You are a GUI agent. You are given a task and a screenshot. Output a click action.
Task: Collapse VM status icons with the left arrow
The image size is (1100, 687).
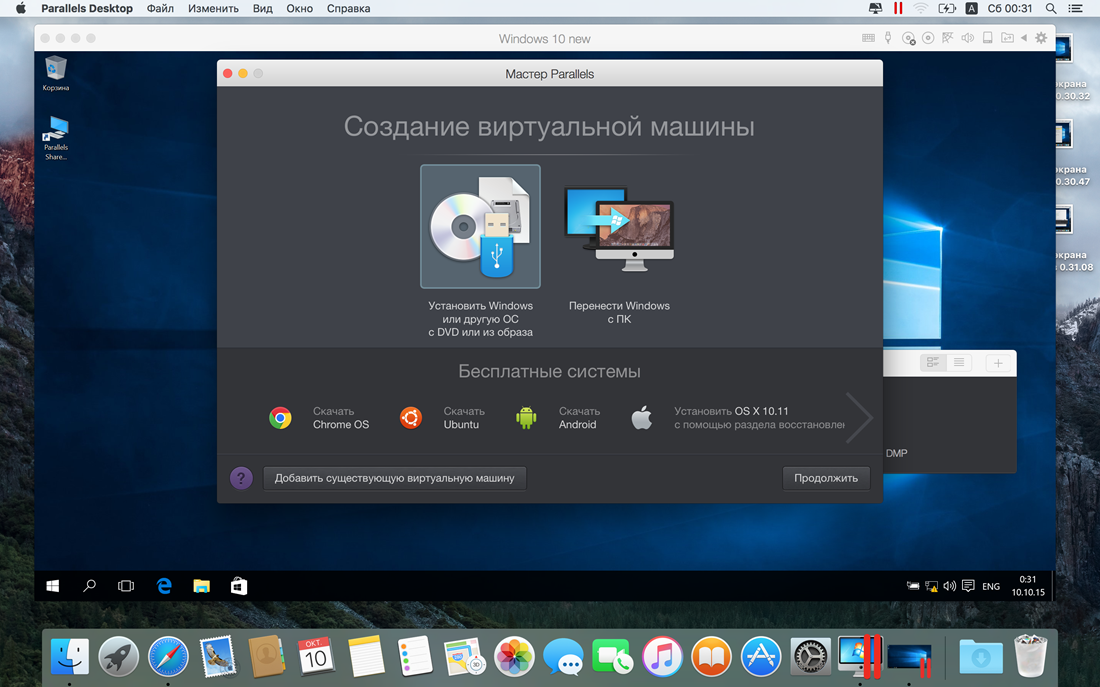[1023, 38]
